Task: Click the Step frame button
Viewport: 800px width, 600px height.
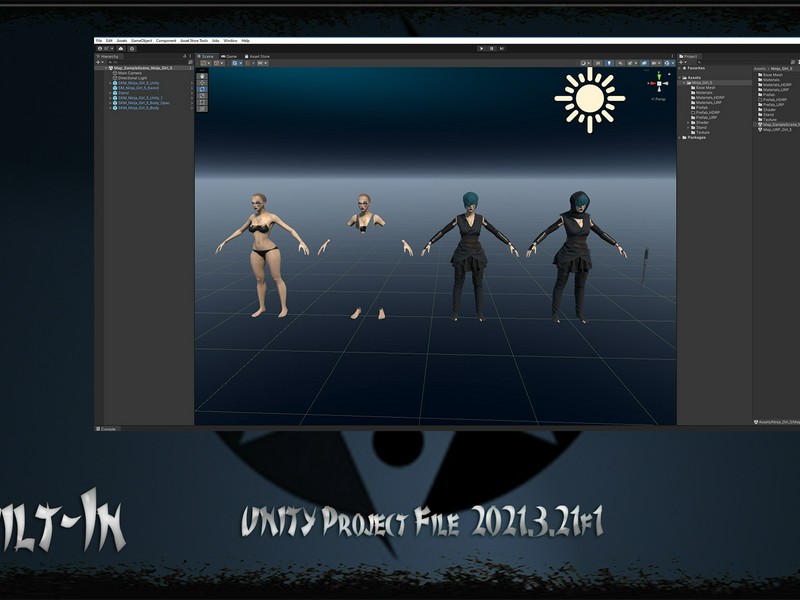Action: 502,48
